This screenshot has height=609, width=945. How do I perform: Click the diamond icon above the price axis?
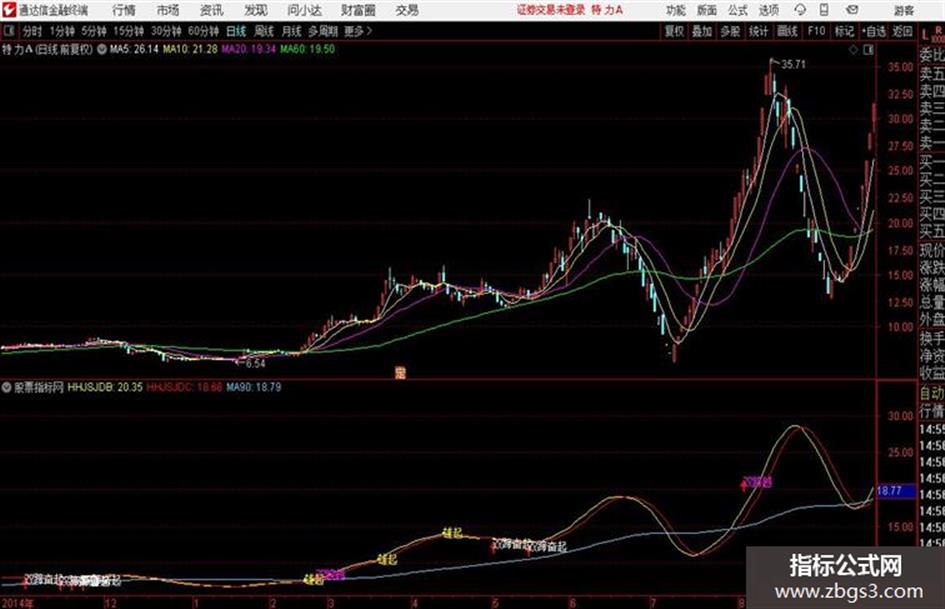853,50
